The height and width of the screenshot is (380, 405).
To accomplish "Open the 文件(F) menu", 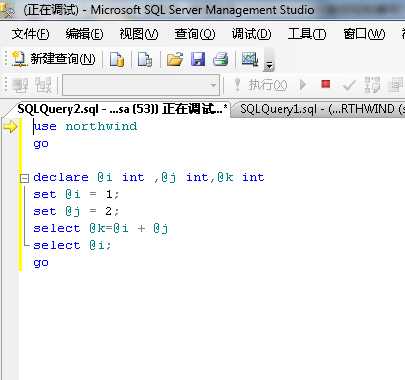I will [x=30, y=34].
